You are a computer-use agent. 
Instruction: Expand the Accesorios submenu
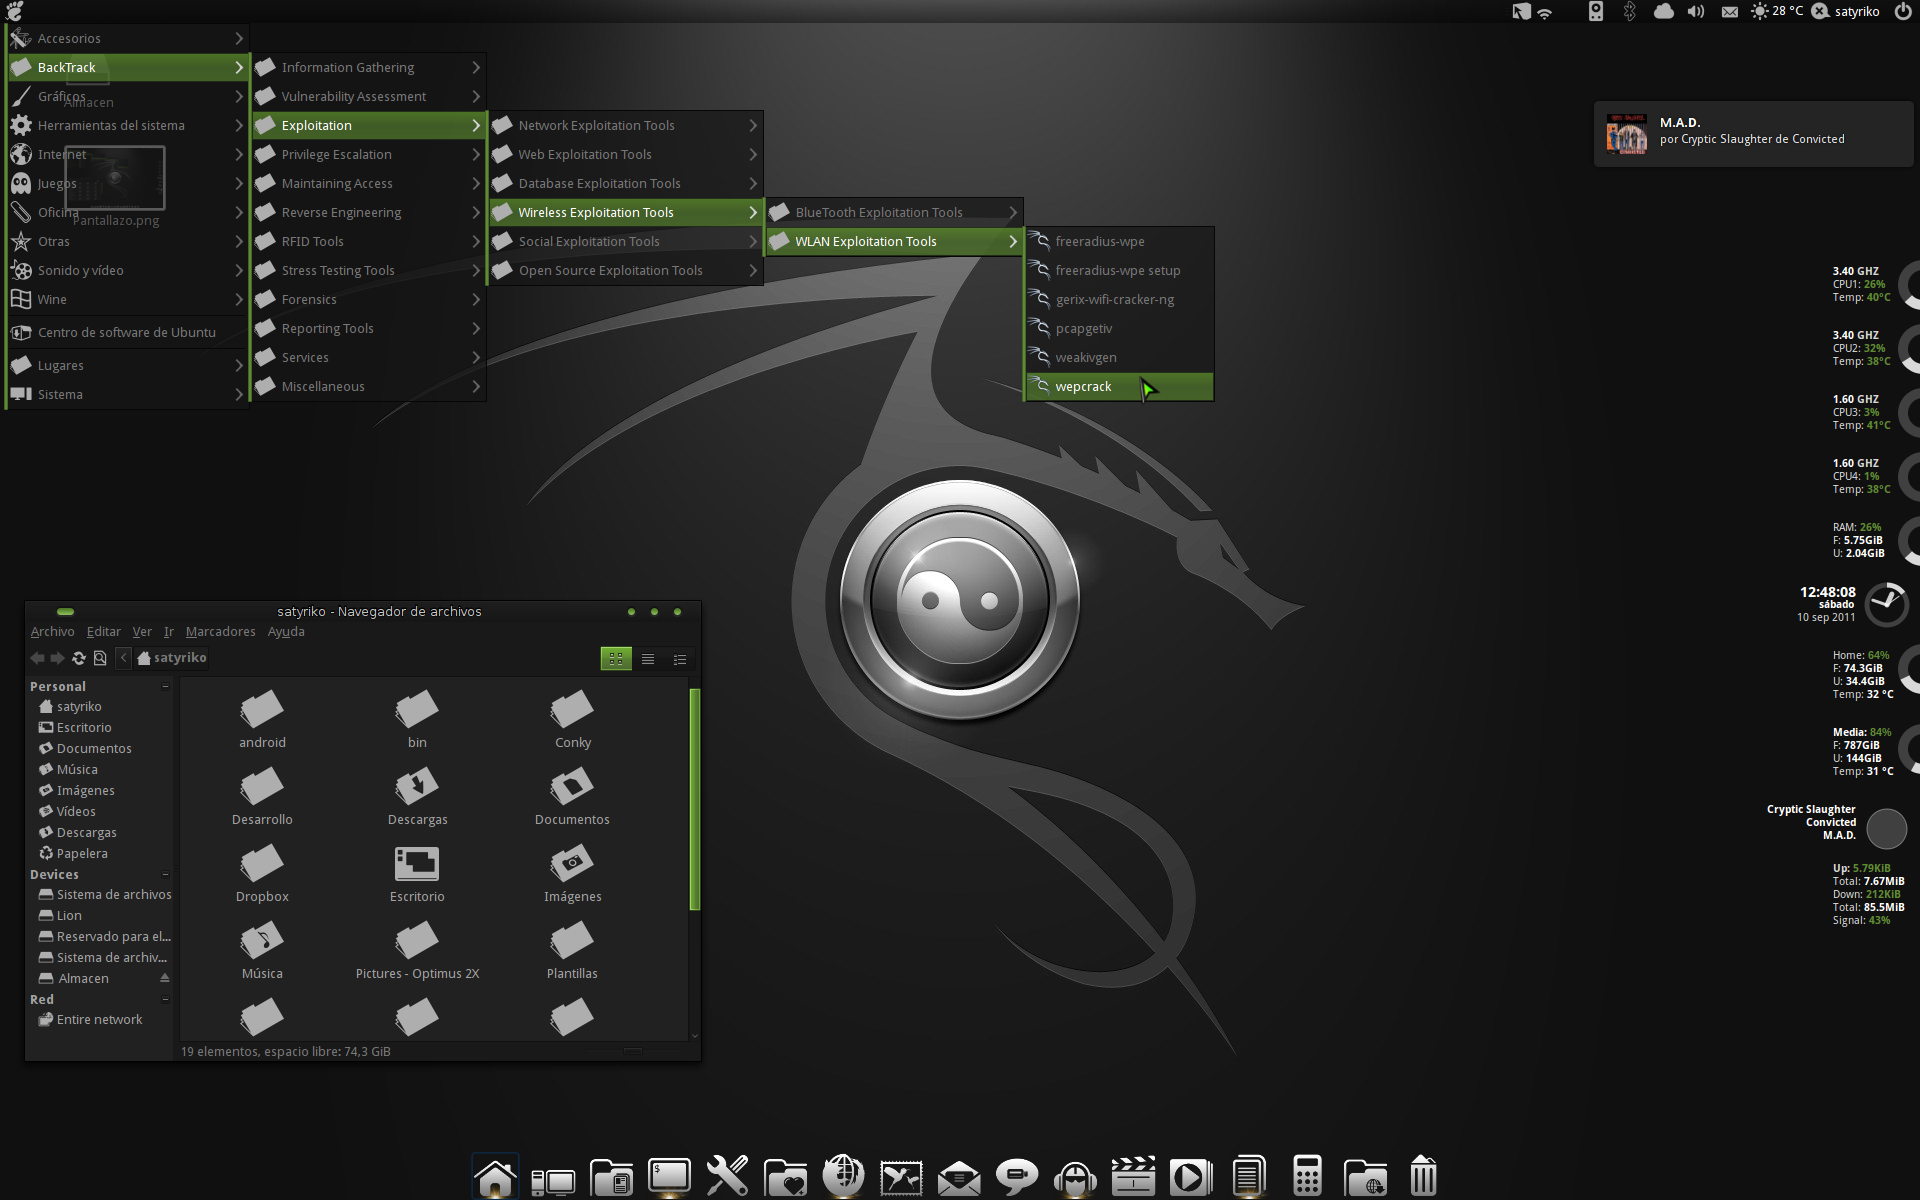point(127,38)
